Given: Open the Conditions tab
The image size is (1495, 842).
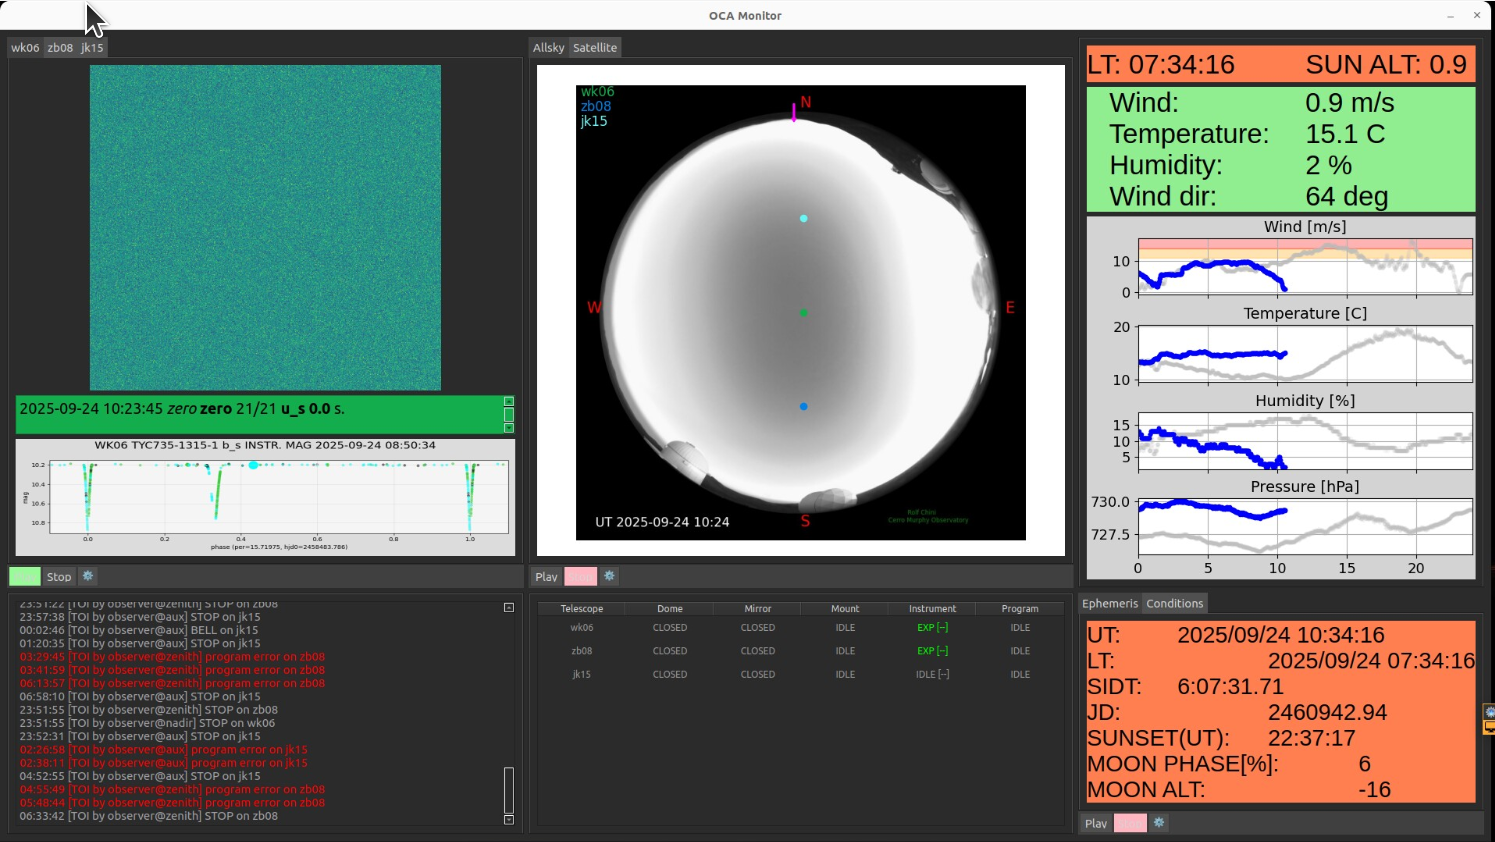Looking at the screenshot, I should coord(1174,603).
